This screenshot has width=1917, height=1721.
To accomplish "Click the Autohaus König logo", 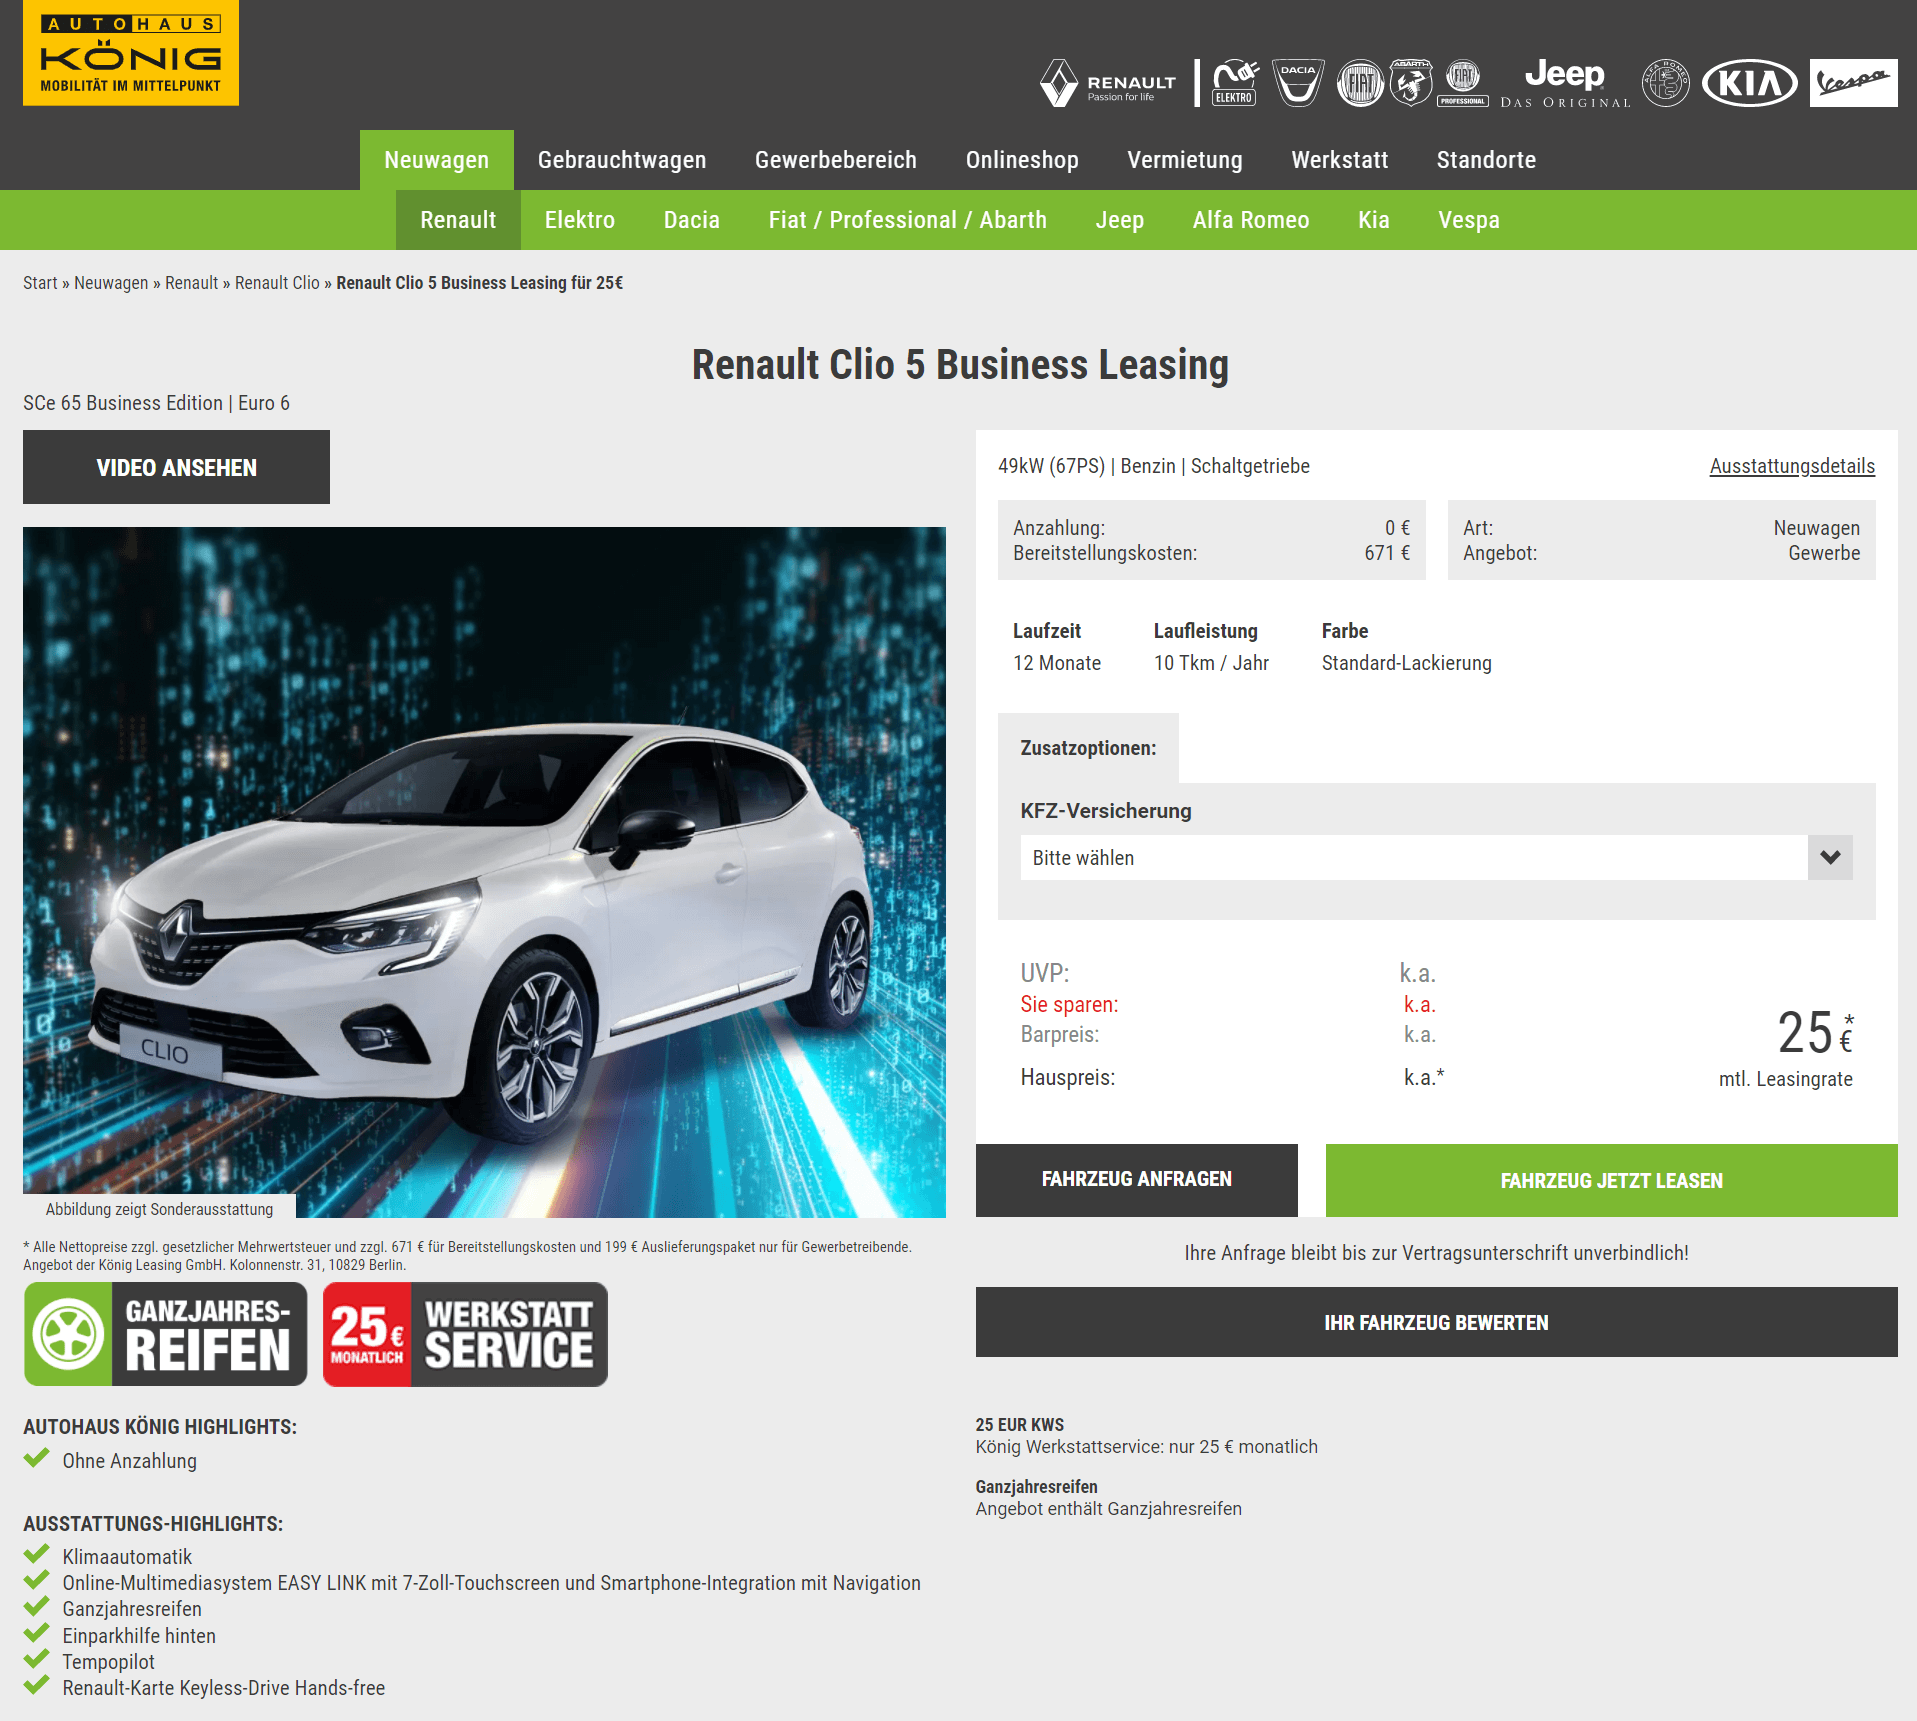I will (131, 53).
